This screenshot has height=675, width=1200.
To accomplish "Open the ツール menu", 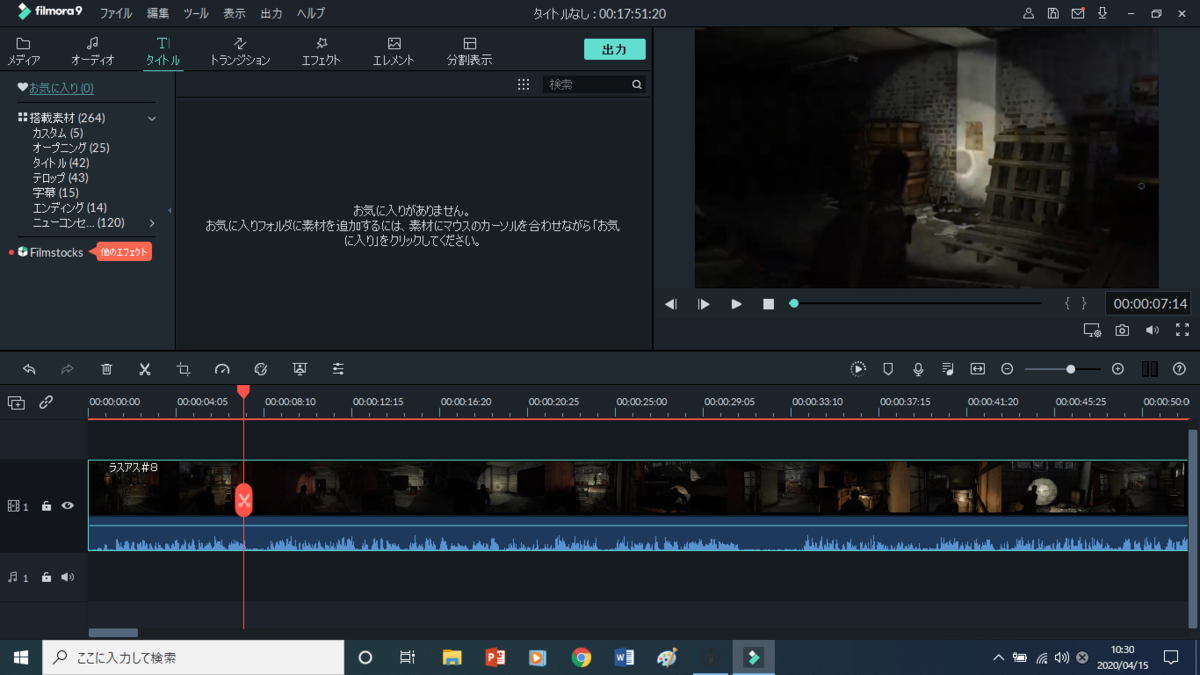I will pos(196,14).
